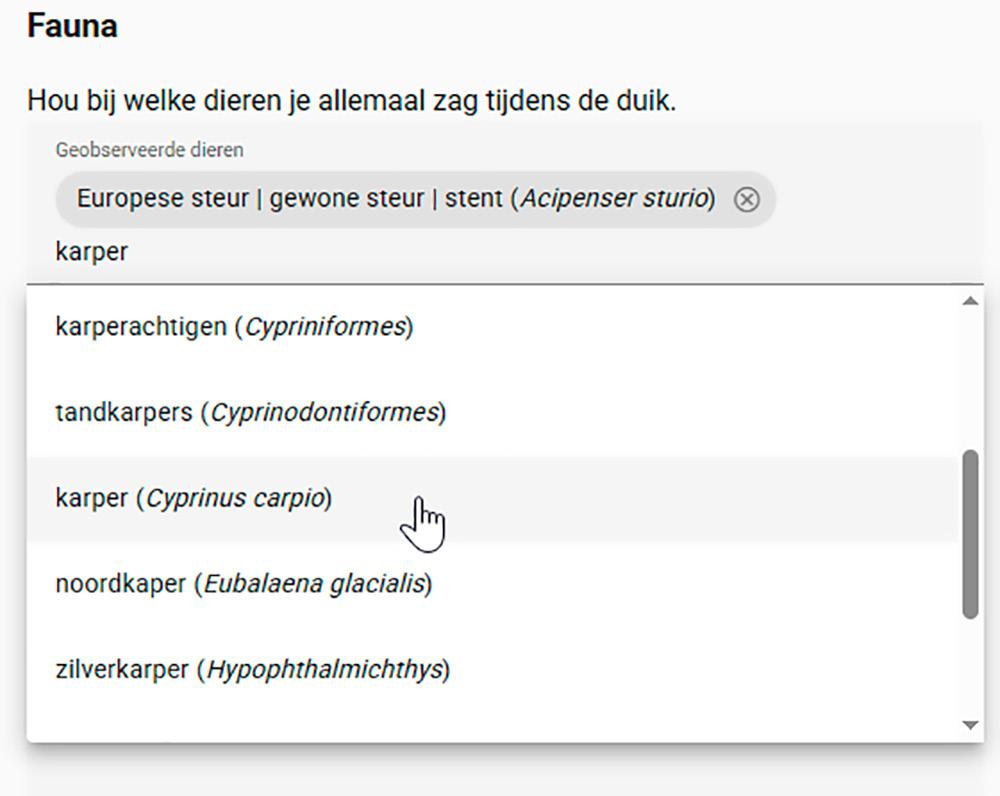Viewport: 1000px width, 796px height.
Task: Click the "Hou bij welke dieren" description text
Action: point(351,101)
